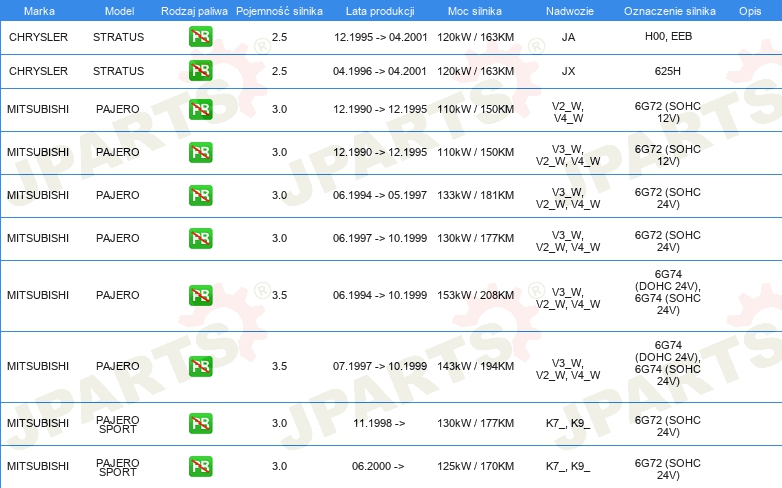Click the date range 07.1997 -> 10.1999
Screen dimensions: 782x488
click(x=380, y=366)
